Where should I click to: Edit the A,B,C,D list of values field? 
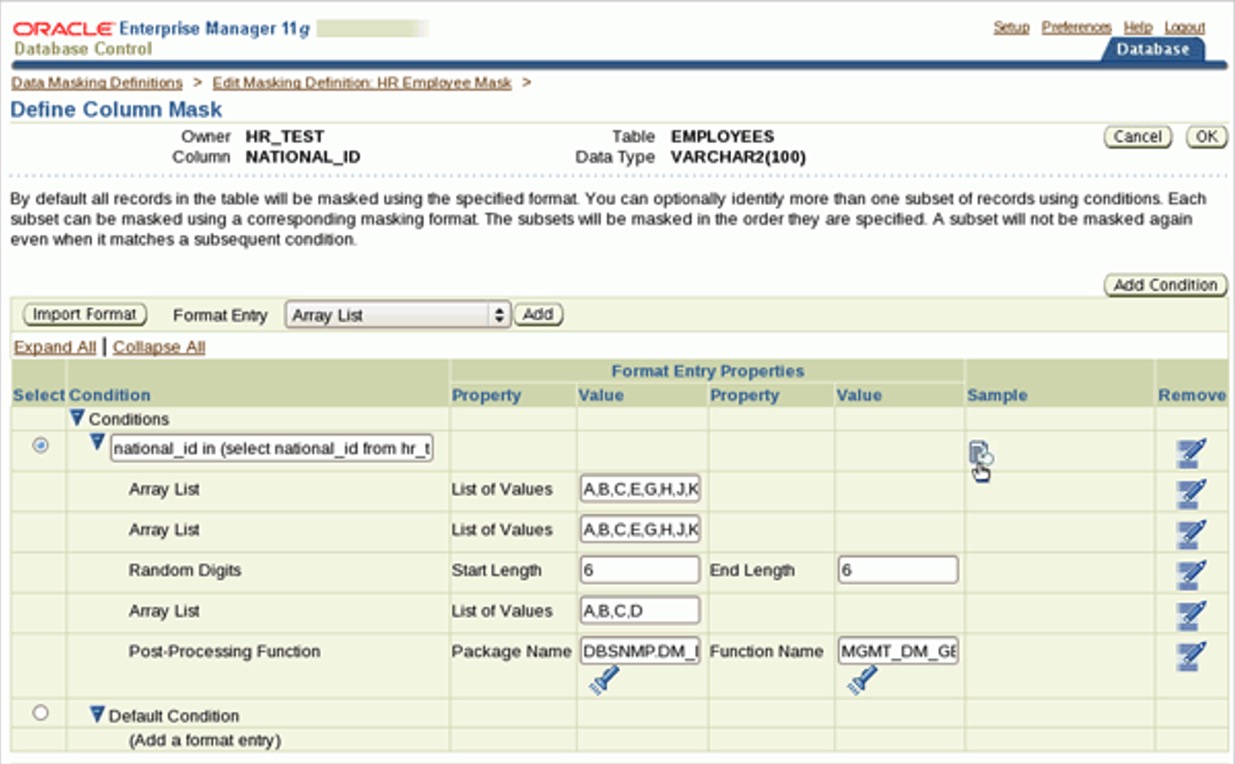(640, 610)
